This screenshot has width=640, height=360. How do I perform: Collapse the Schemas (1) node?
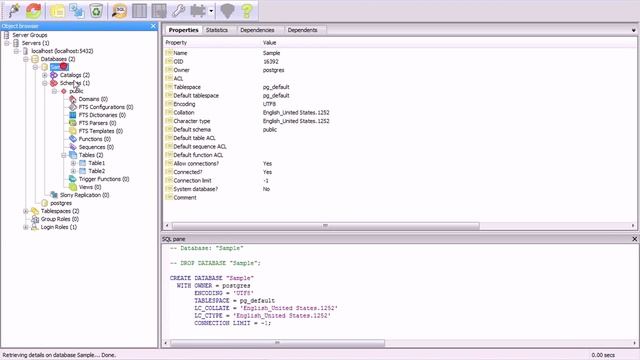[x=45, y=83]
